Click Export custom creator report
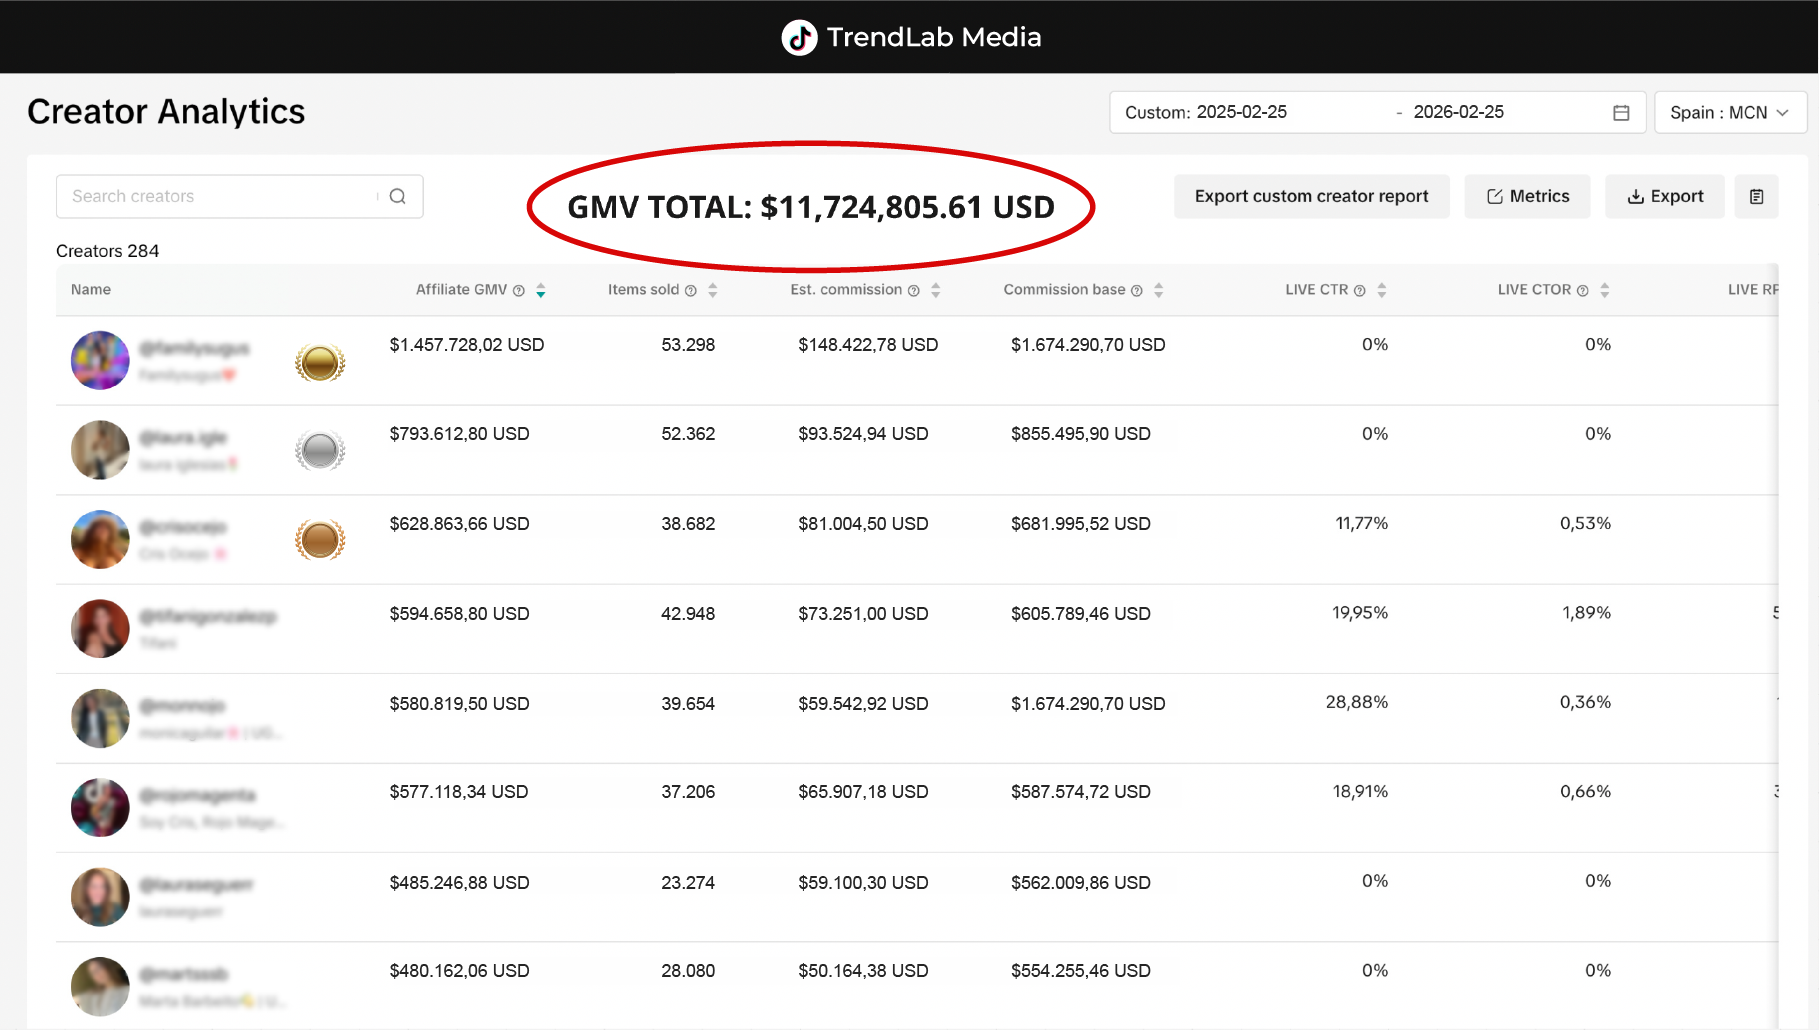The width and height of the screenshot is (1819, 1030). pos(1311,196)
